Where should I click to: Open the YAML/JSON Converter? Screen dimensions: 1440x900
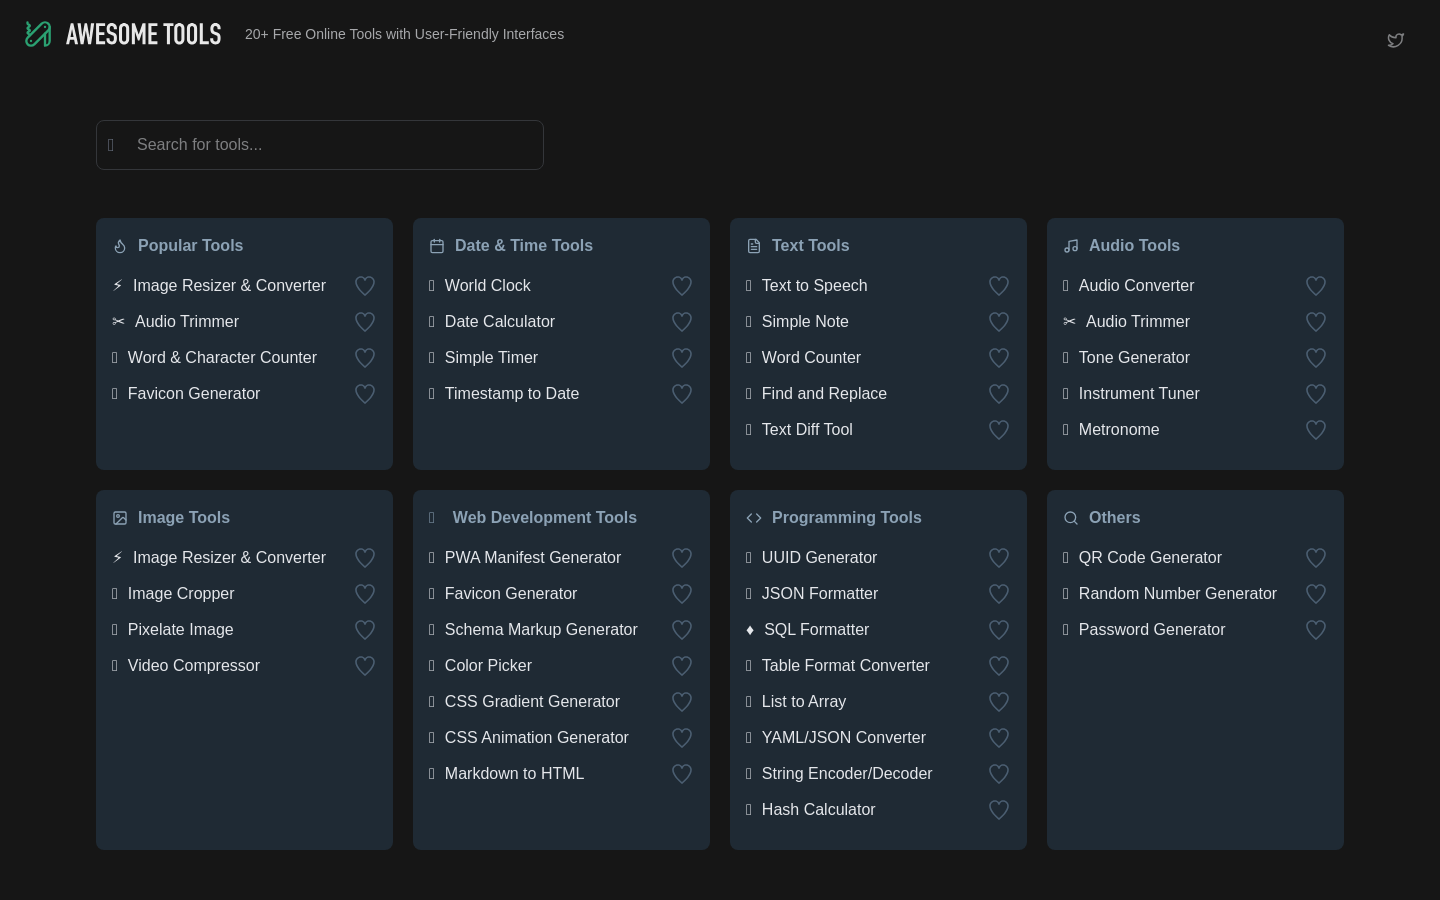[844, 738]
